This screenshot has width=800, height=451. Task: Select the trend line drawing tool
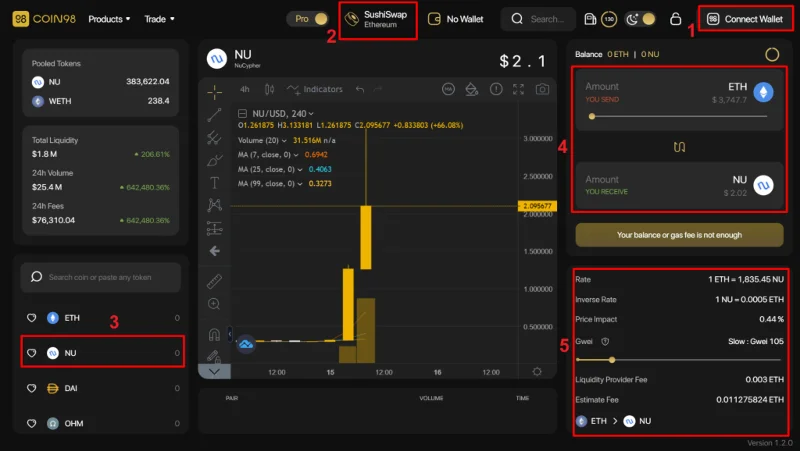click(x=214, y=115)
